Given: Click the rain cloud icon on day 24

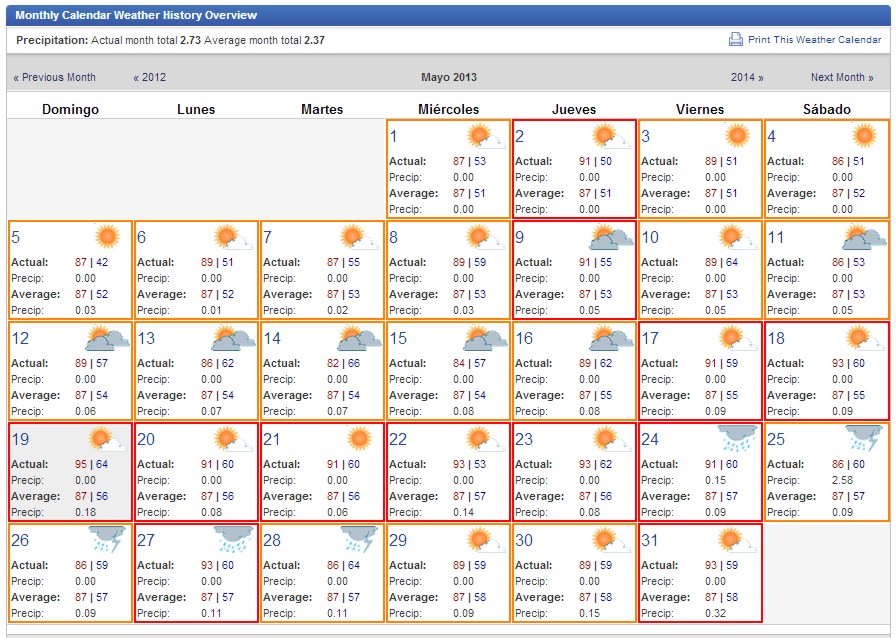Looking at the screenshot, I should pos(737,438).
